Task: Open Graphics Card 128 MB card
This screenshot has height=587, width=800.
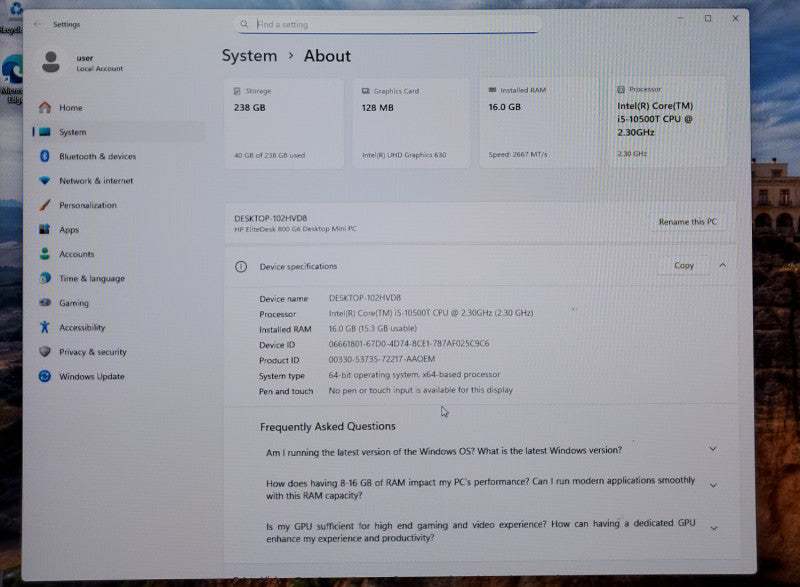Action: coord(411,123)
